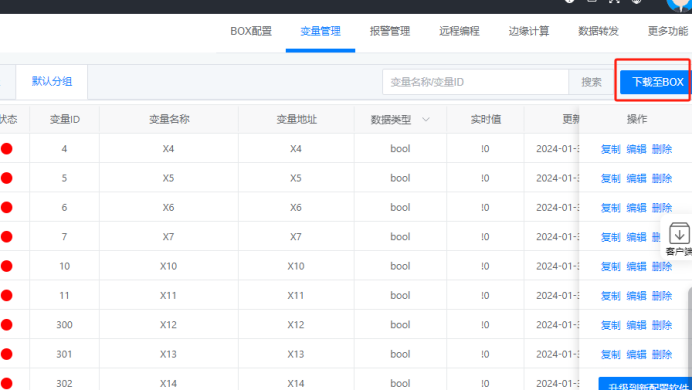Viewport: 693px width, 391px height.
Task: Click 编辑 in the X5 row
Action: [x=636, y=178]
